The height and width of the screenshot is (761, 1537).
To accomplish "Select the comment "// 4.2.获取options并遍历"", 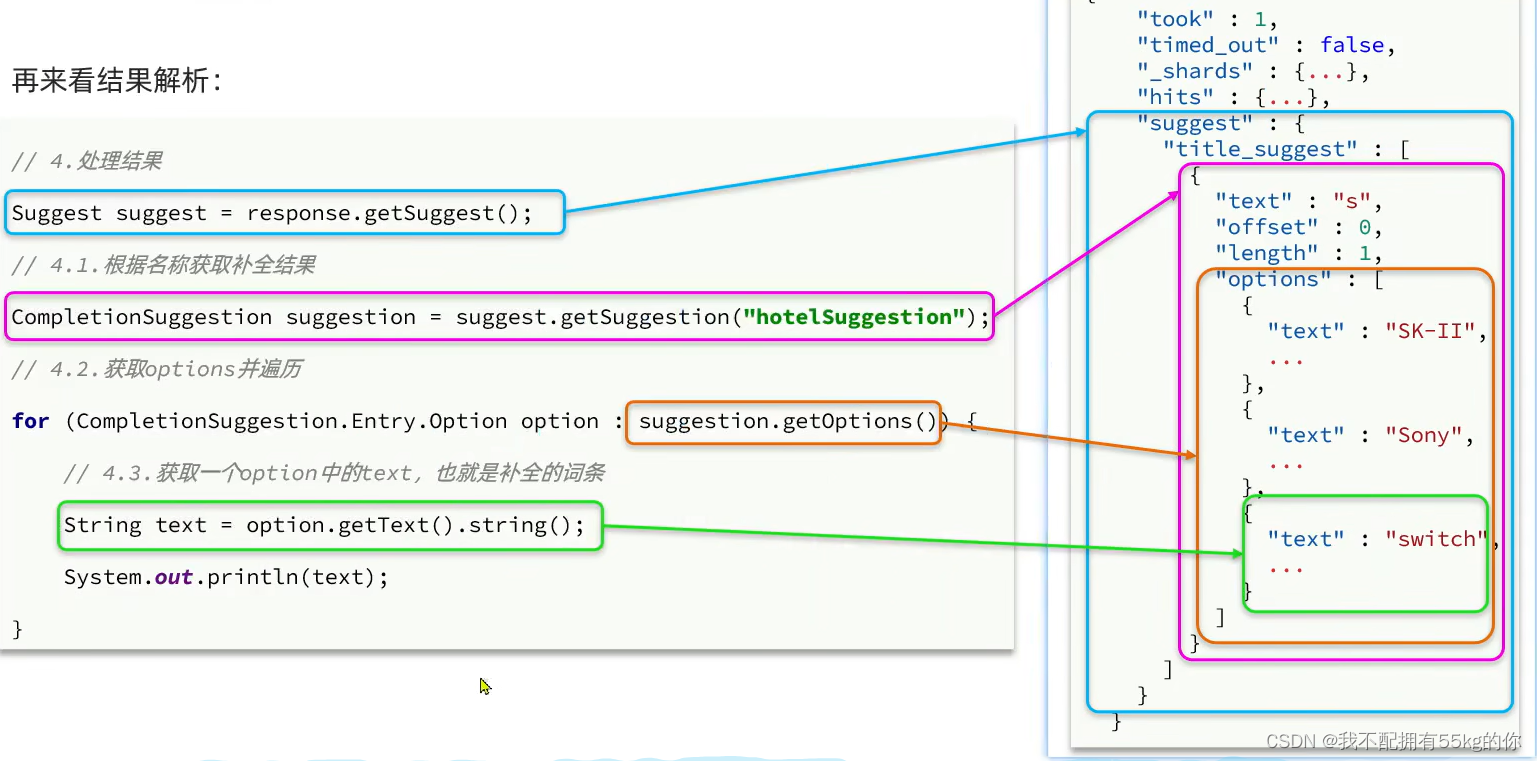I will pos(157,369).
